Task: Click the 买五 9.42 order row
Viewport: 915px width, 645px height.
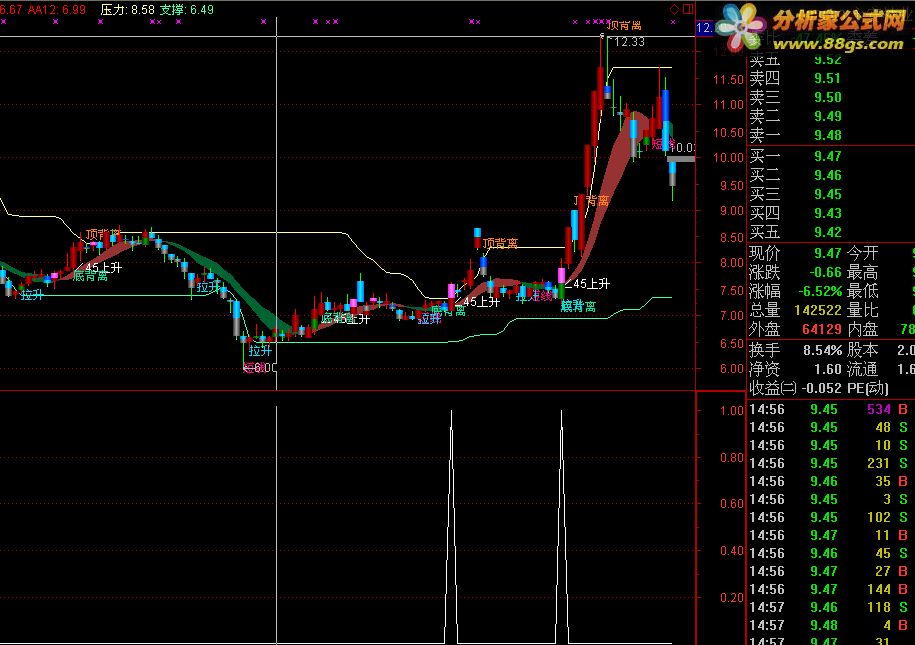Action: (795, 232)
